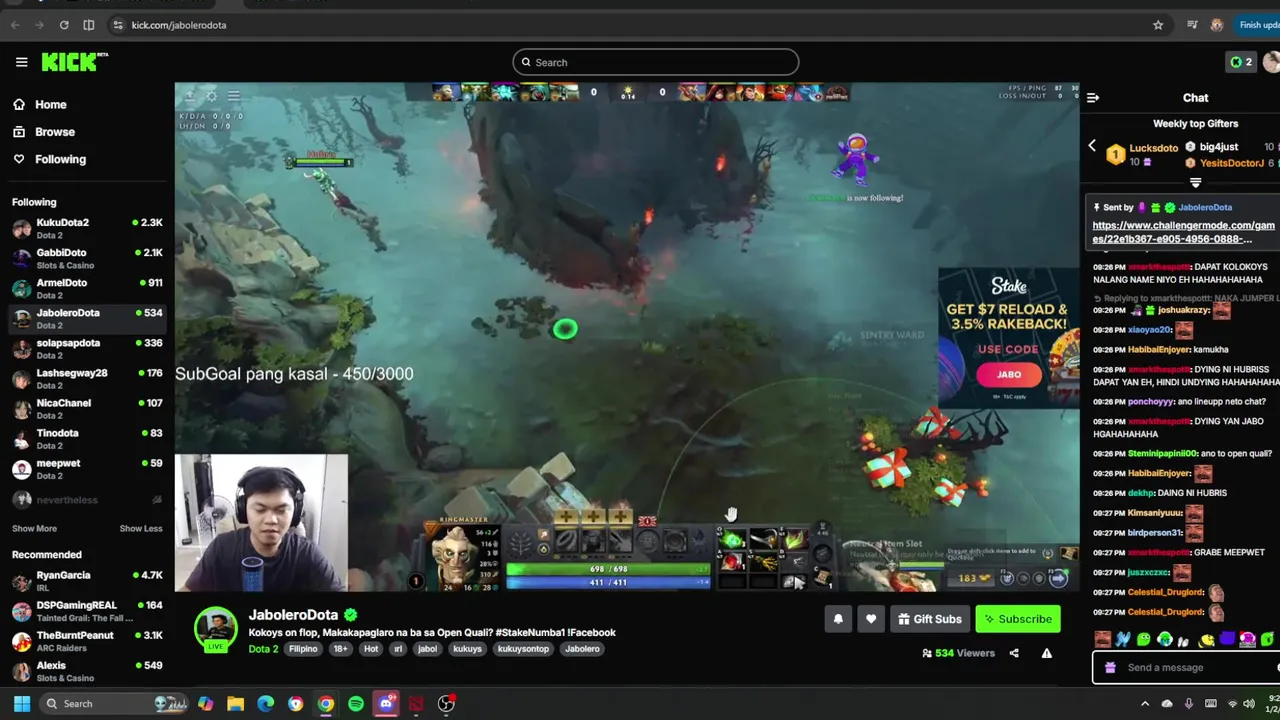Open Windows taskbar search box

click(x=112, y=704)
